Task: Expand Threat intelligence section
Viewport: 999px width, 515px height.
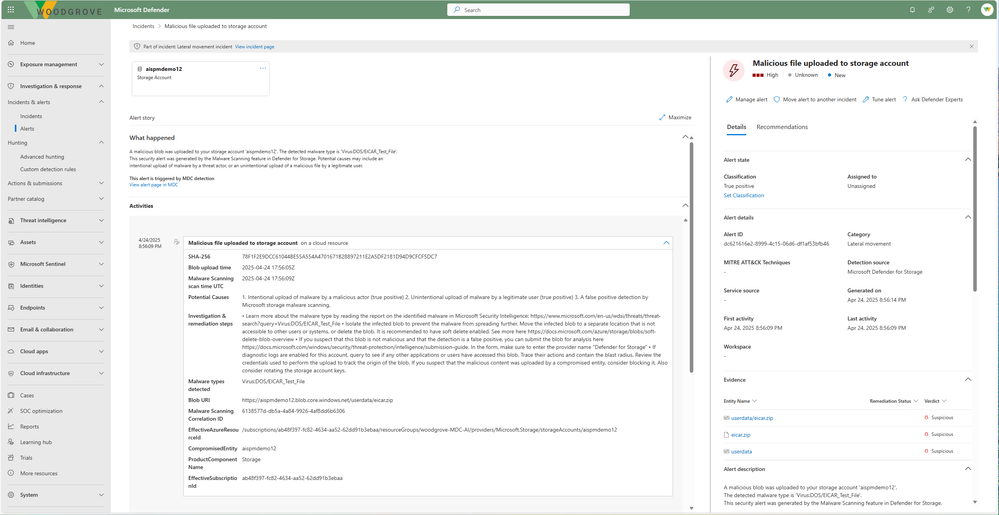Action: coord(101,221)
